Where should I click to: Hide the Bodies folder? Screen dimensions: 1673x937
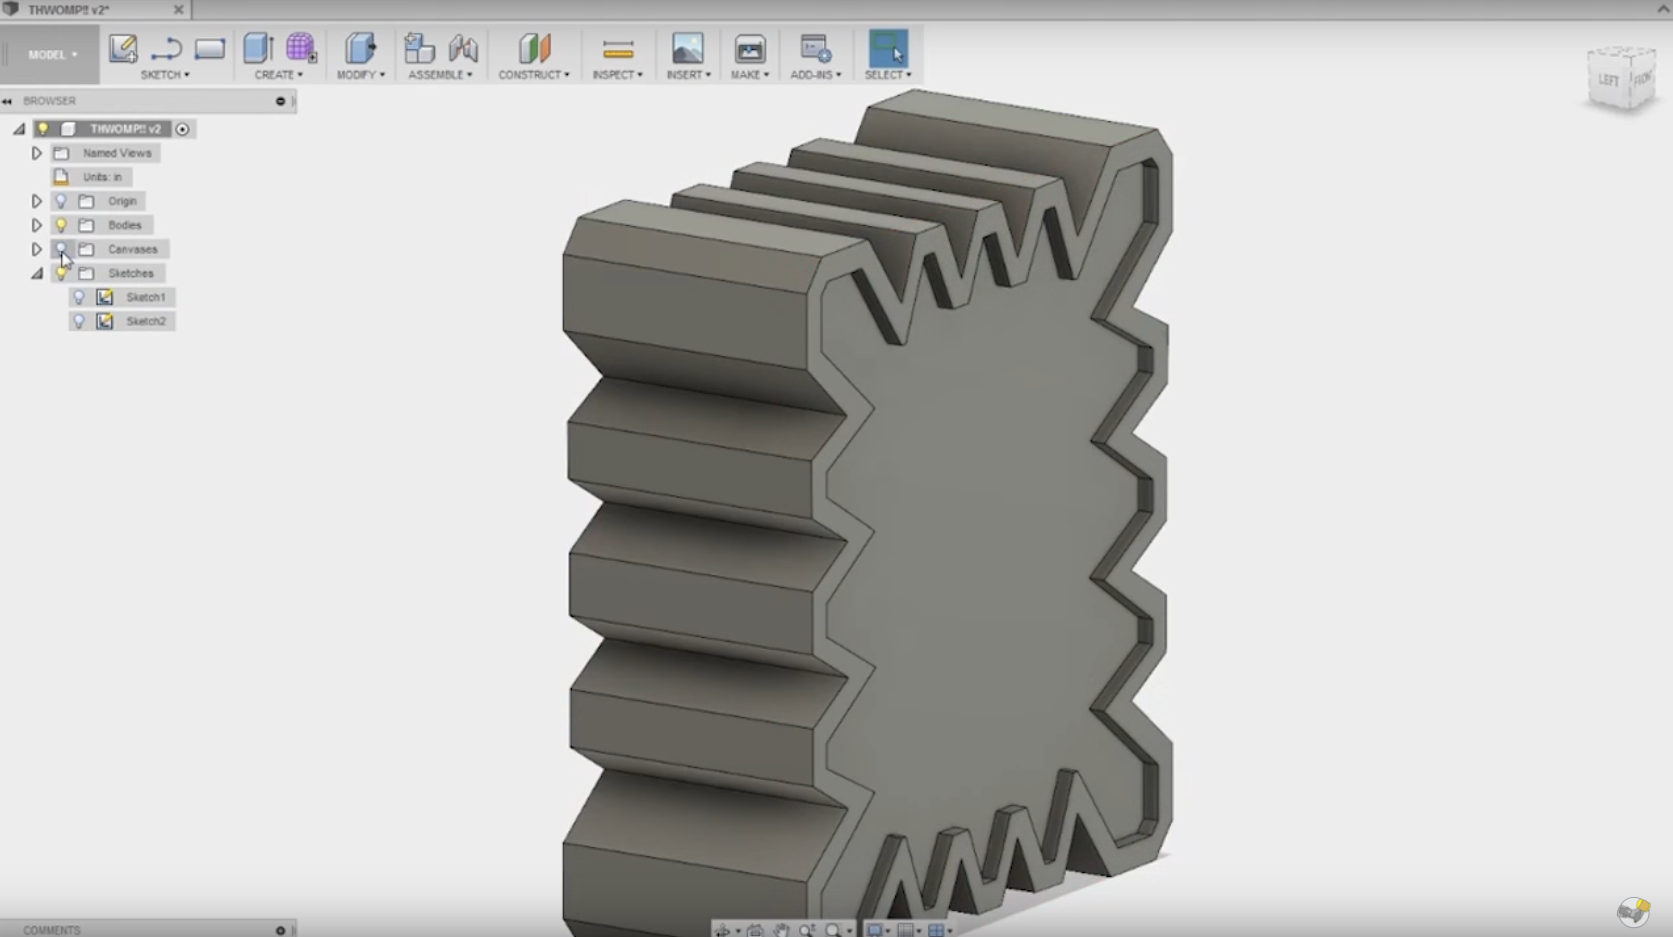click(x=61, y=225)
